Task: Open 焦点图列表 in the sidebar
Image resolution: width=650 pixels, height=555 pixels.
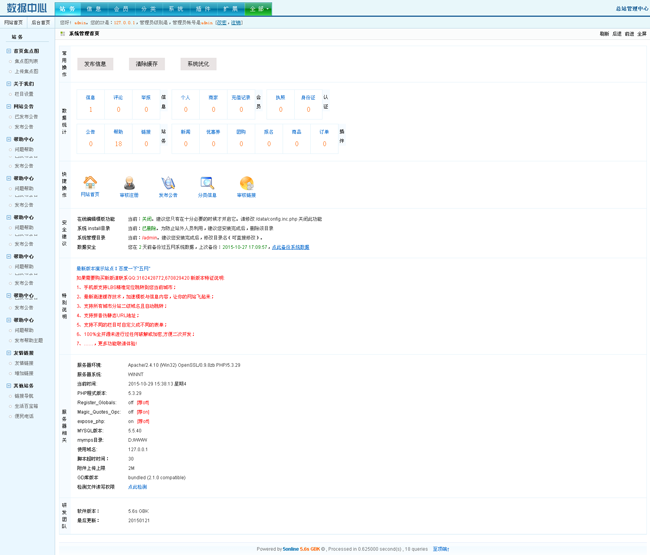Action: [x=26, y=61]
